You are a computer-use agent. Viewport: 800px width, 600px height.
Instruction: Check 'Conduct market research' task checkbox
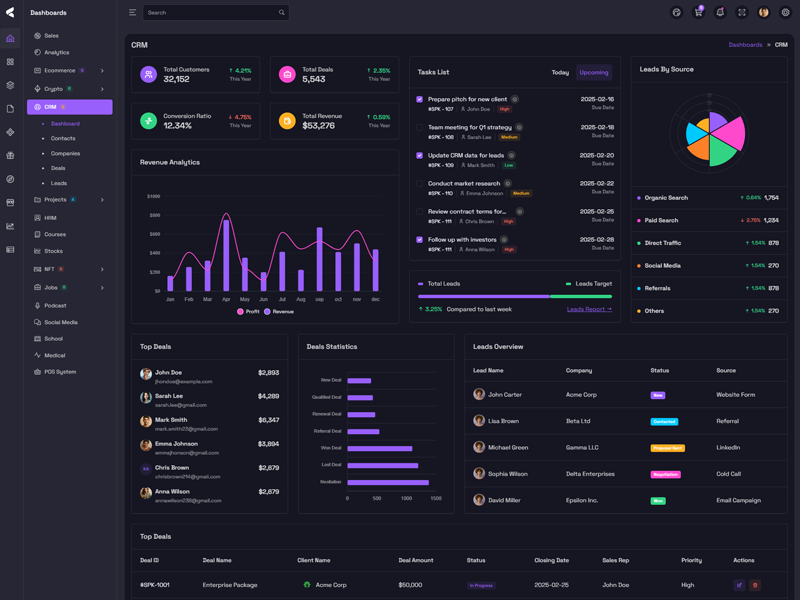coord(420,184)
